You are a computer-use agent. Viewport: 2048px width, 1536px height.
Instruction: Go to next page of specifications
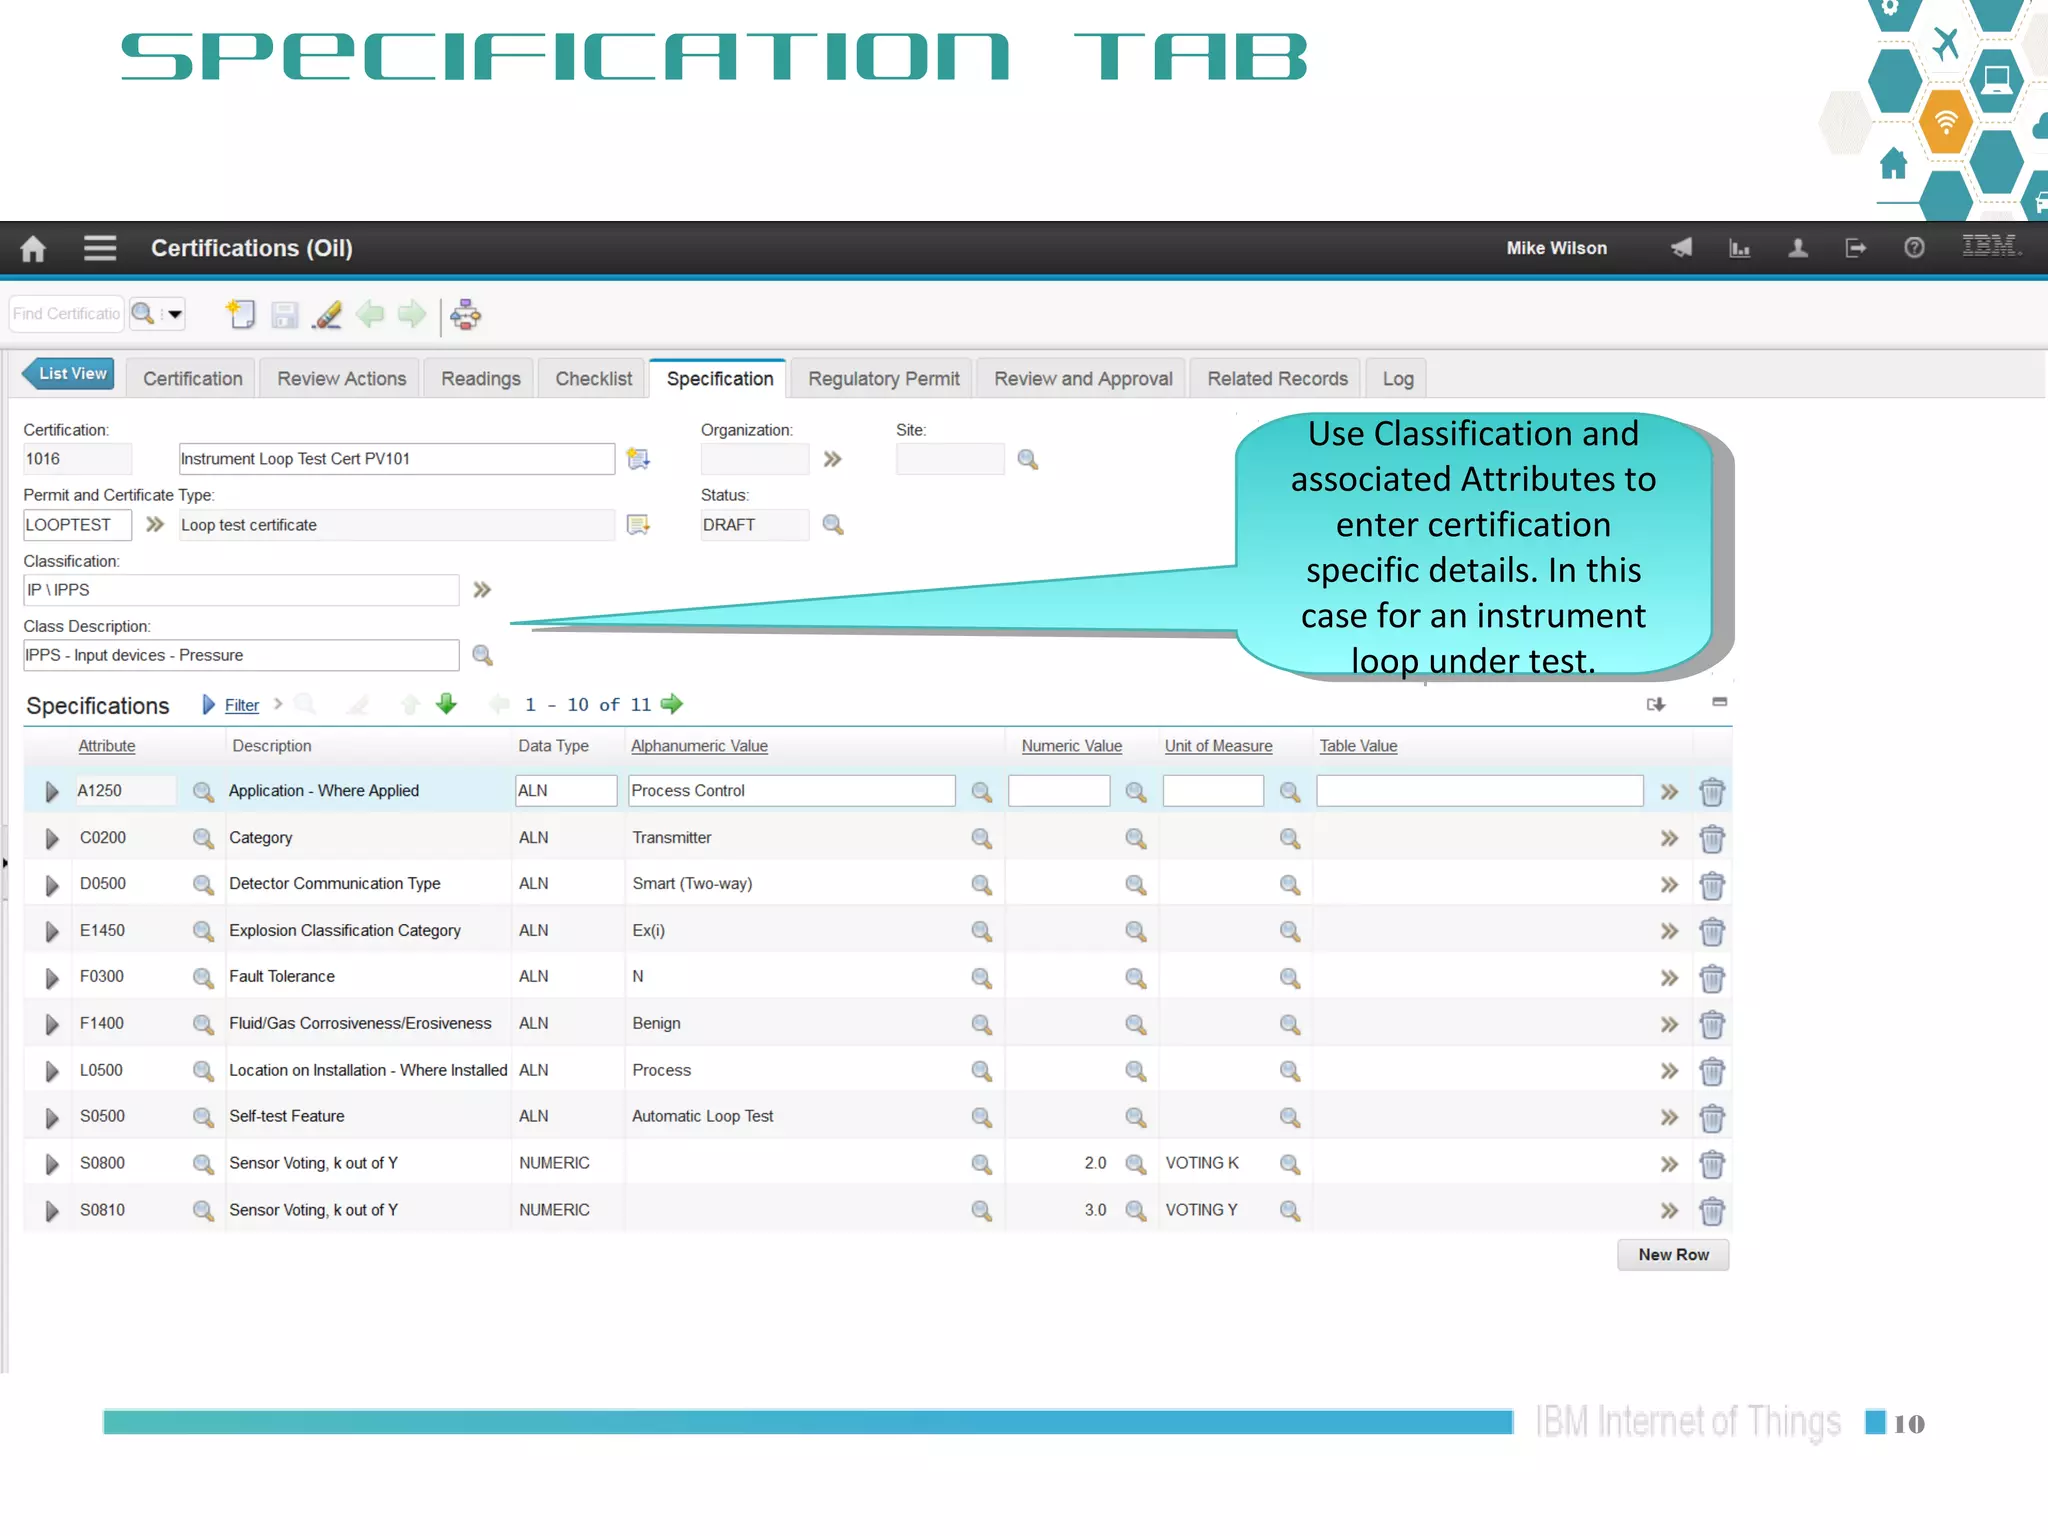(x=672, y=704)
